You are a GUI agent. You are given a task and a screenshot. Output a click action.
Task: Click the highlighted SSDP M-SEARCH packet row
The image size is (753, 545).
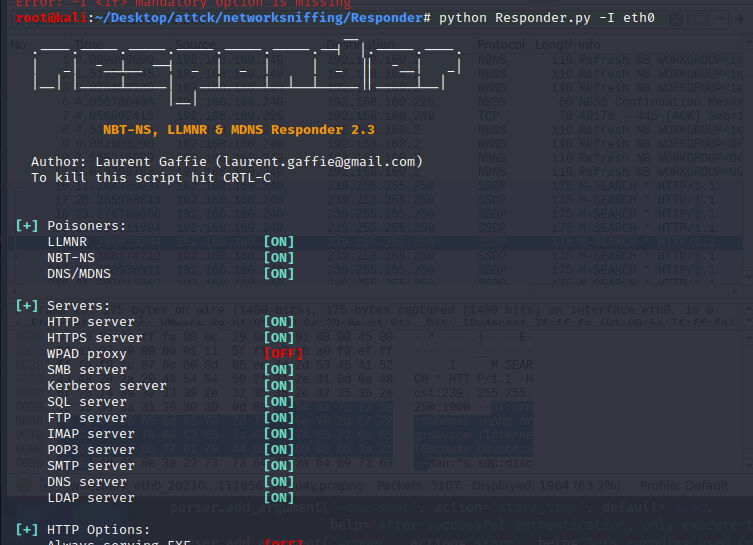(375, 242)
